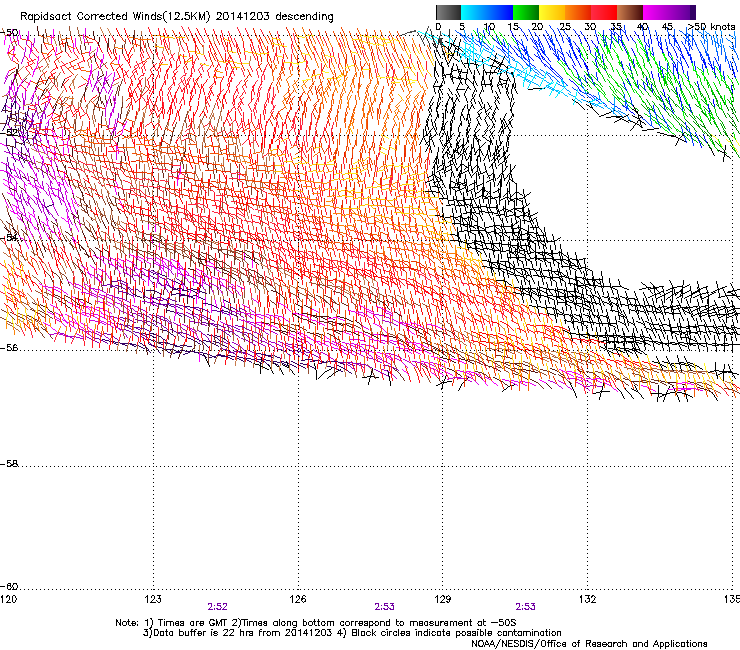Pick the orange 25-30 knots legend color

578,12
